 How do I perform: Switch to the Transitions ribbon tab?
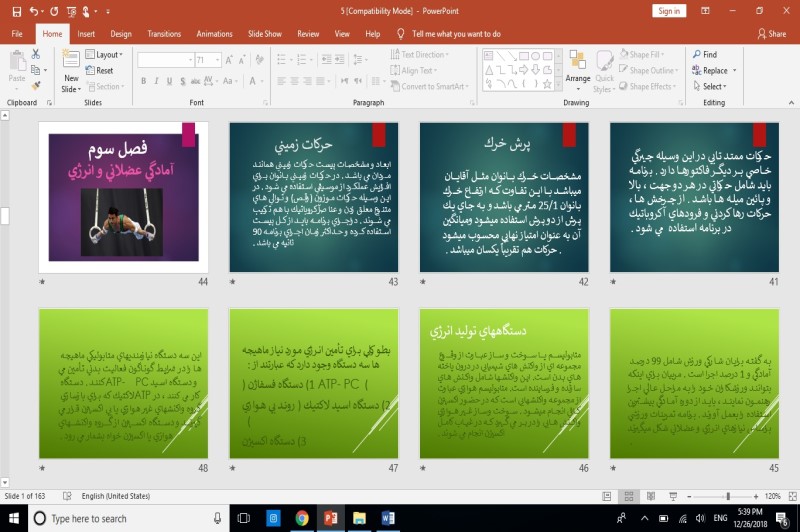pyautogui.click(x=164, y=33)
